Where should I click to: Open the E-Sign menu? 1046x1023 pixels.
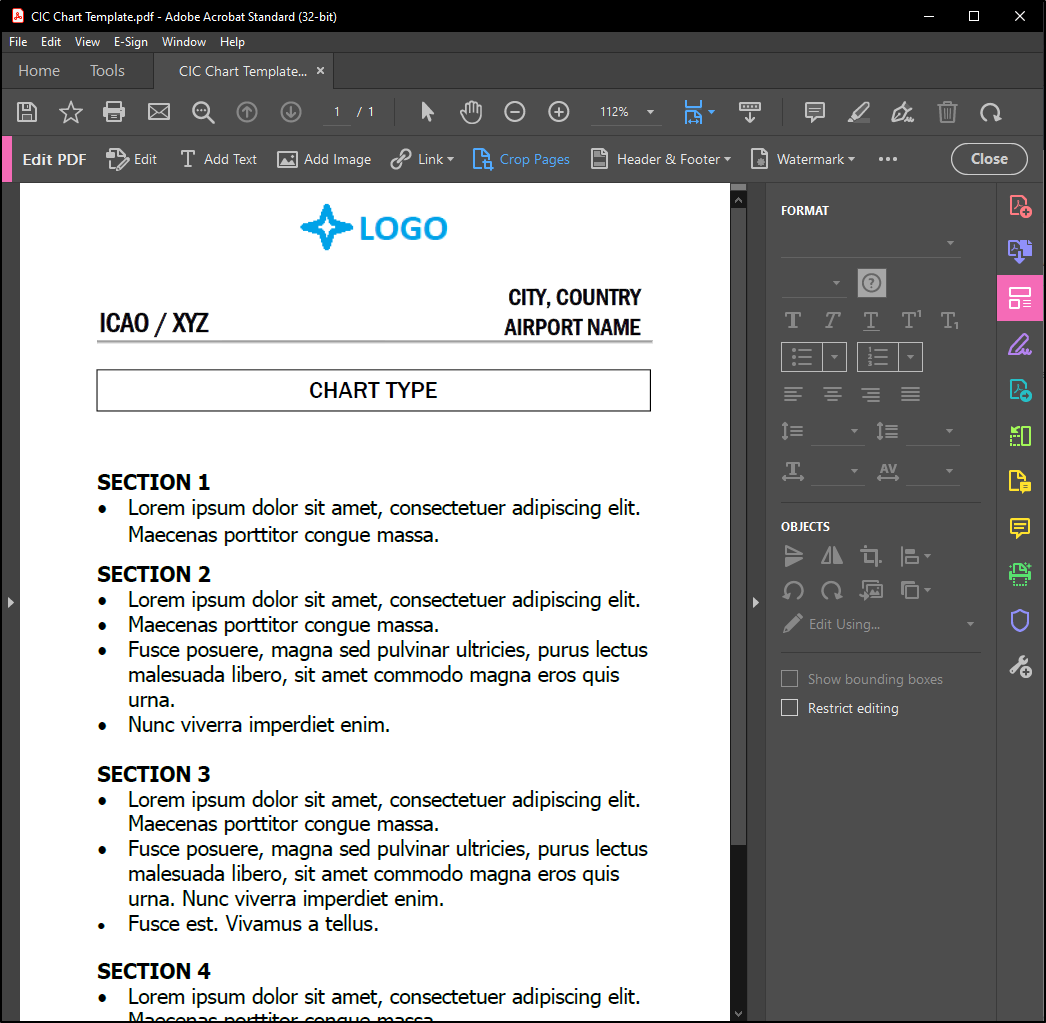(130, 42)
